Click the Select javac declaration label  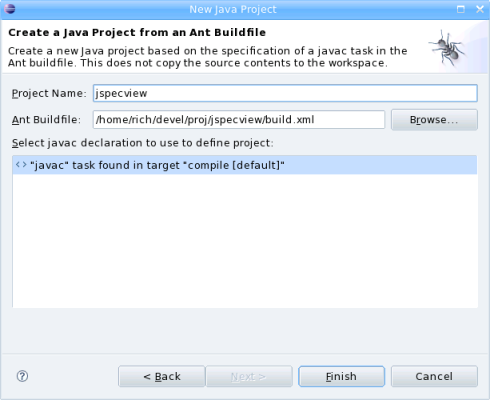tap(143, 143)
